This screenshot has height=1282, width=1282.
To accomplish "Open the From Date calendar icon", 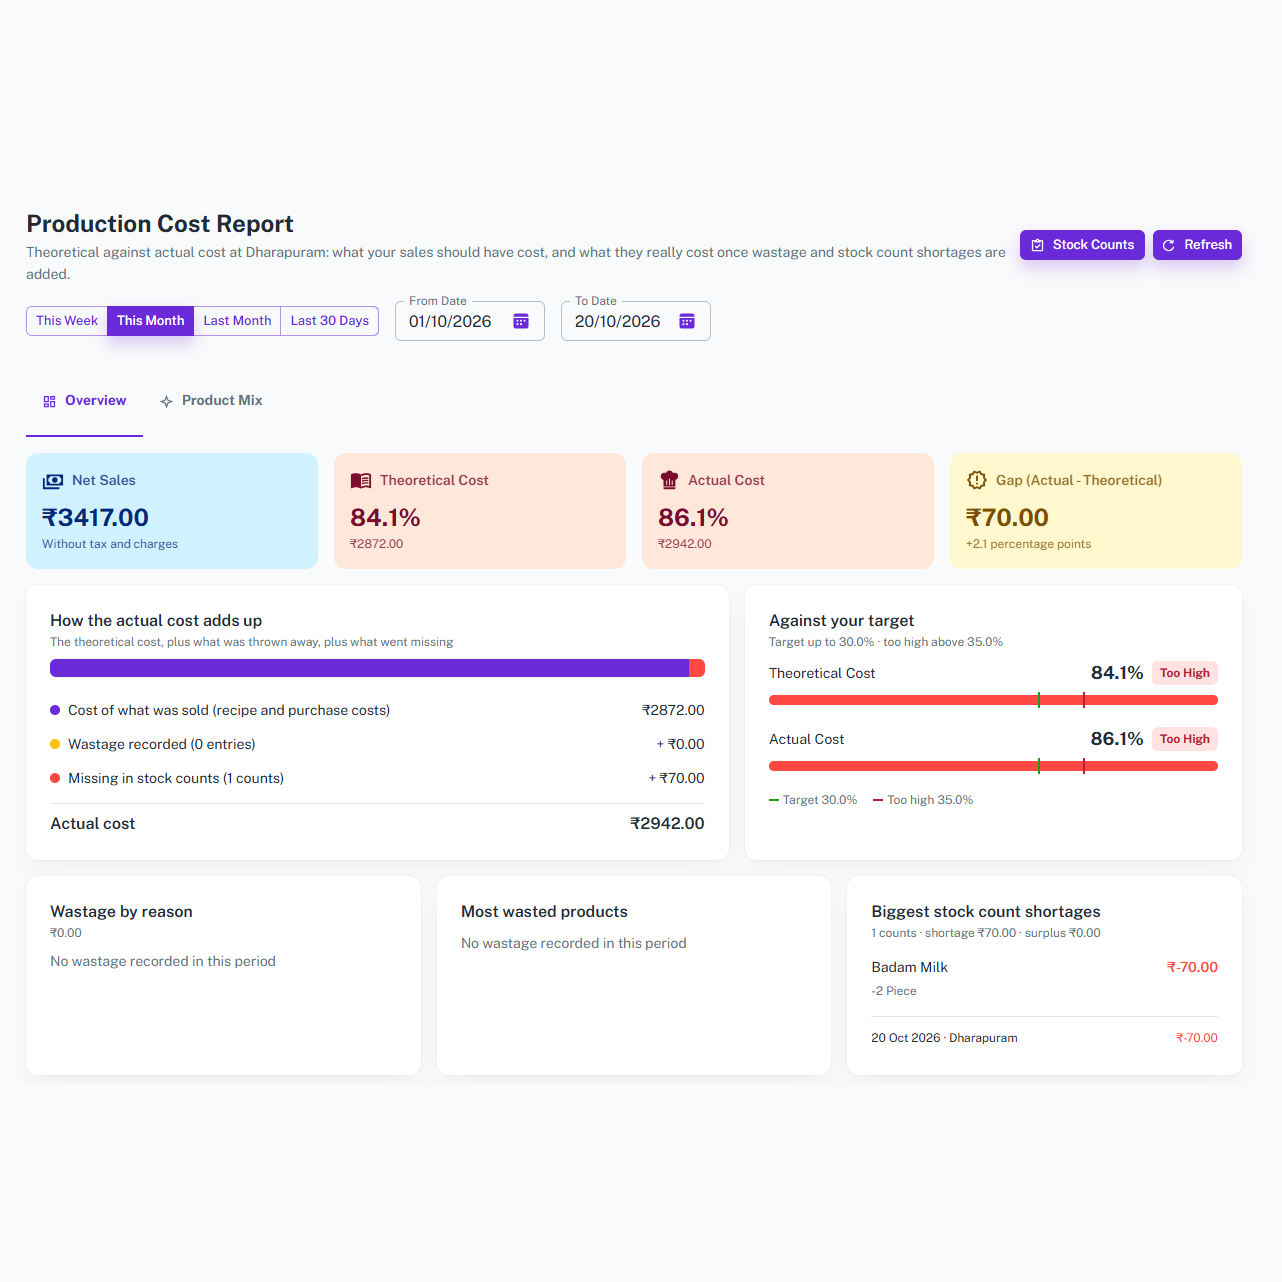I will pos(521,321).
